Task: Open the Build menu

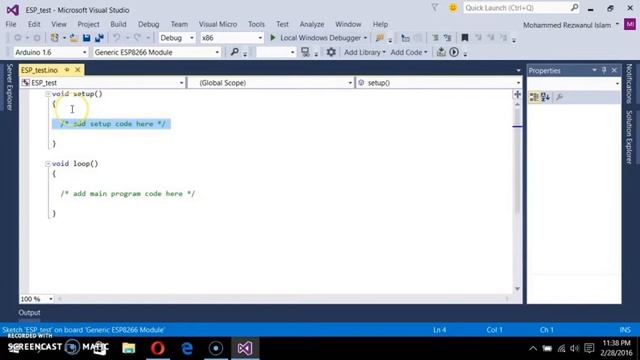Action: (x=118, y=24)
